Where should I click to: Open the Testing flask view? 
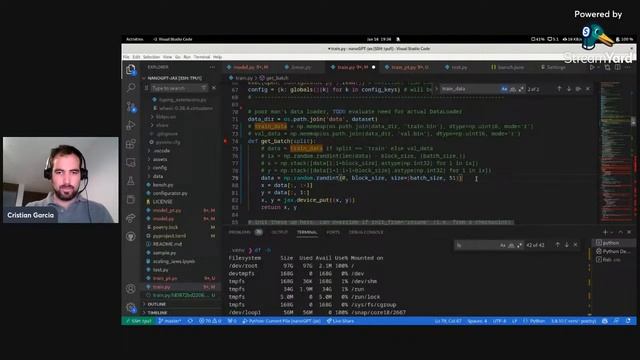[x=131, y=181]
